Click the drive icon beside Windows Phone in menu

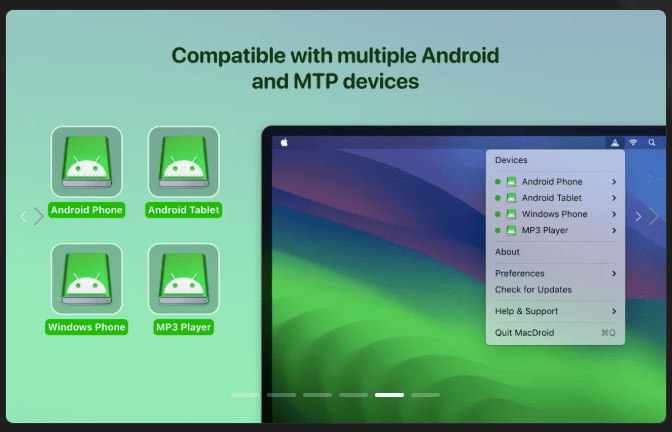coord(511,214)
